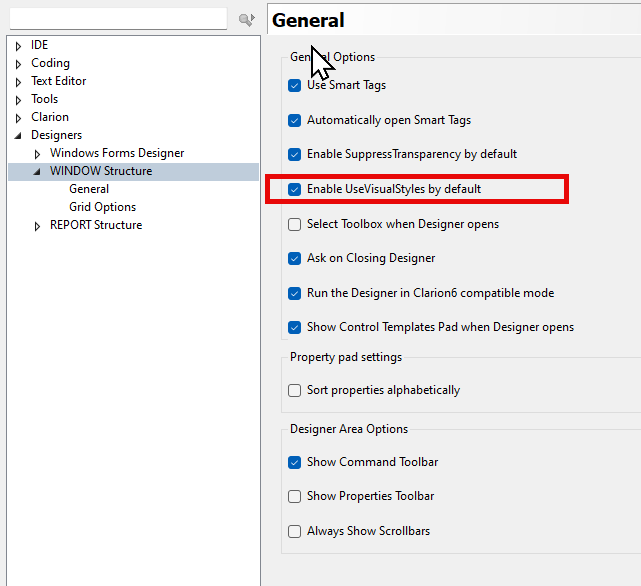The image size is (641, 586).
Task: Expand the Windows Forms Designer node
Action: click(x=38, y=154)
